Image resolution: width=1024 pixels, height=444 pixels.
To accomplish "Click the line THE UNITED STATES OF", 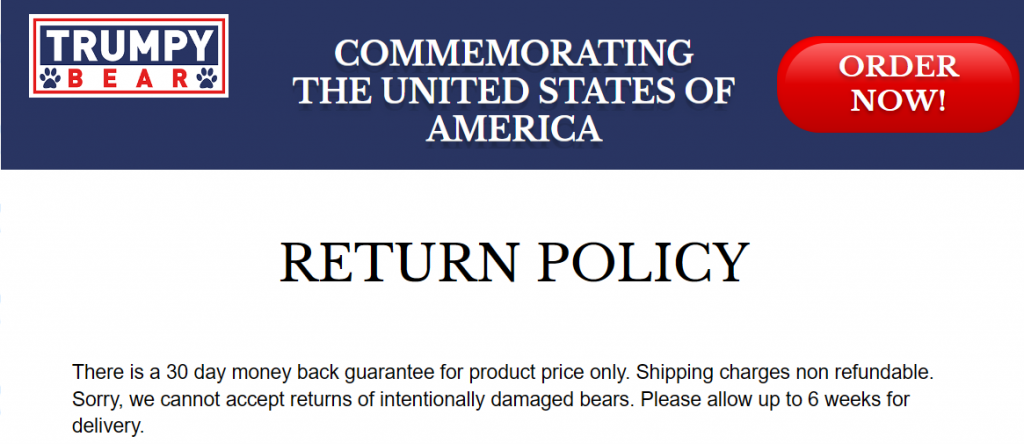I will (x=512, y=90).
